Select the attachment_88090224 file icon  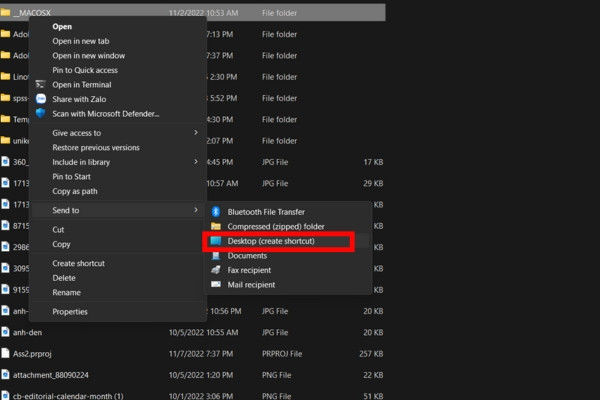tap(5, 374)
